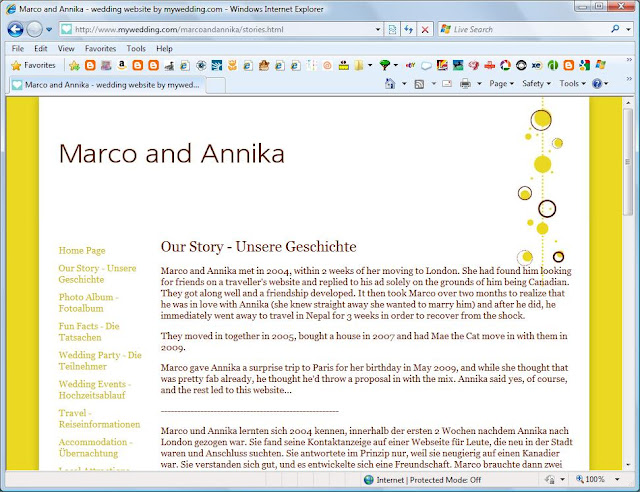Open the recent pages dropdown beside Forward

[49, 29]
